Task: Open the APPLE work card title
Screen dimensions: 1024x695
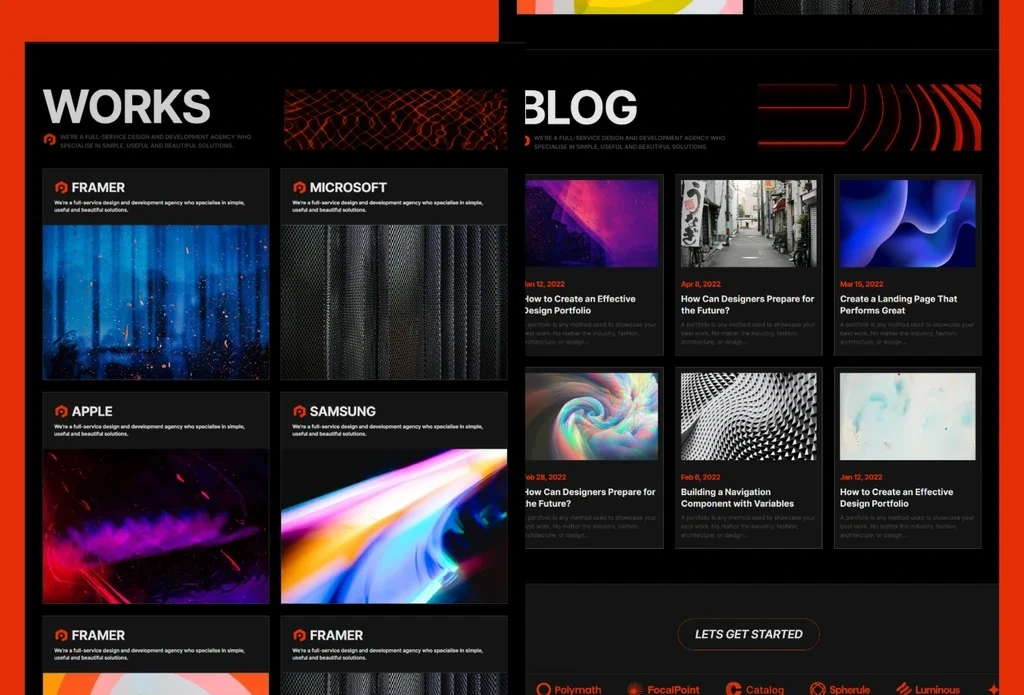Action: click(x=92, y=412)
